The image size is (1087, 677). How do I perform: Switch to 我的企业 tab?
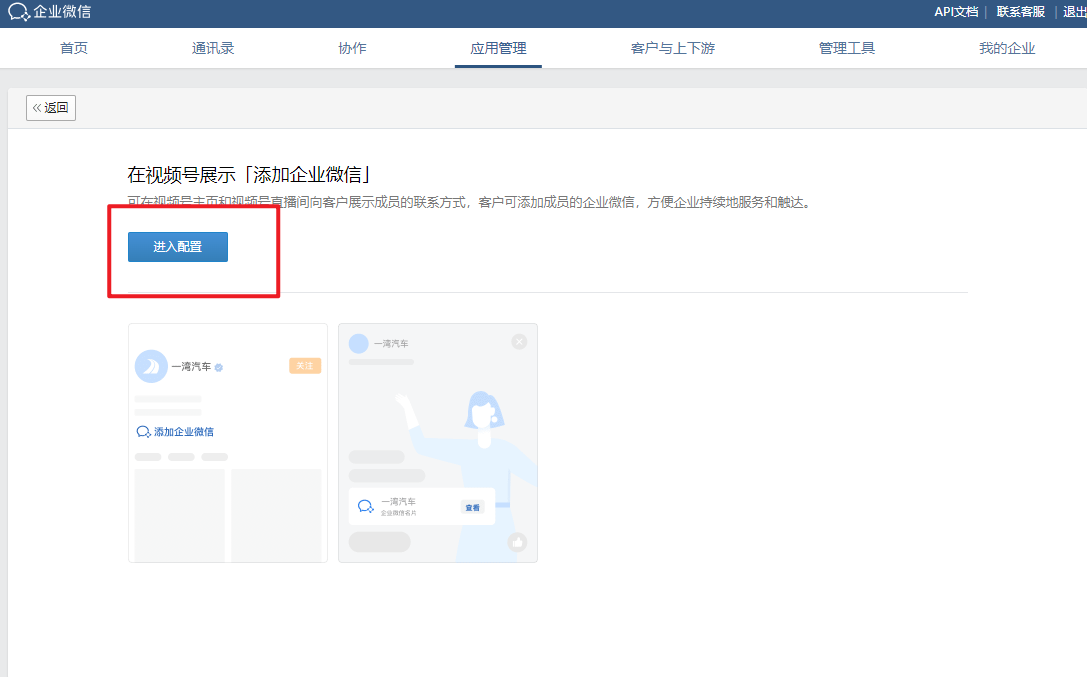[x=1007, y=48]
